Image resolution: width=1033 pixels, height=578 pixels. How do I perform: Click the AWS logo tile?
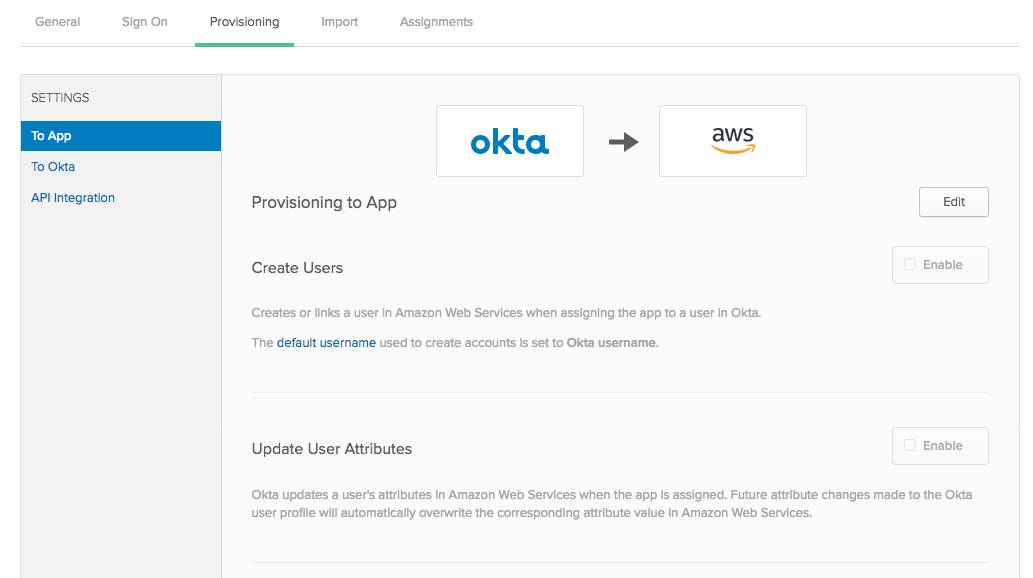[733, 141]
